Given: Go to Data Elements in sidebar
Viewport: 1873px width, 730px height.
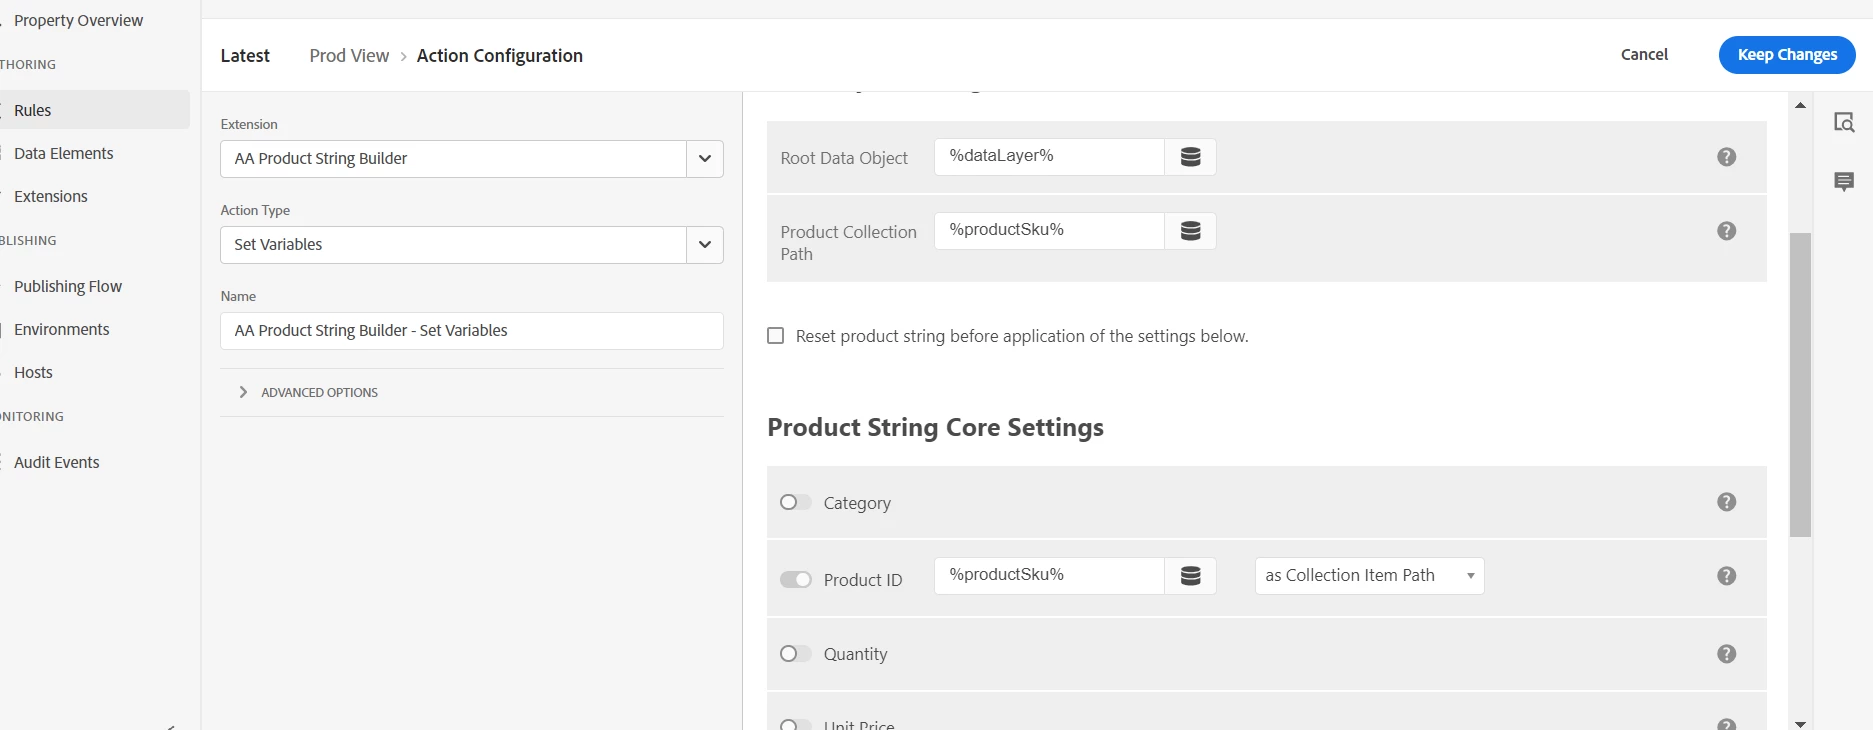Looking at the screenshot, I should pyautogui.click(x=64, y=153).
